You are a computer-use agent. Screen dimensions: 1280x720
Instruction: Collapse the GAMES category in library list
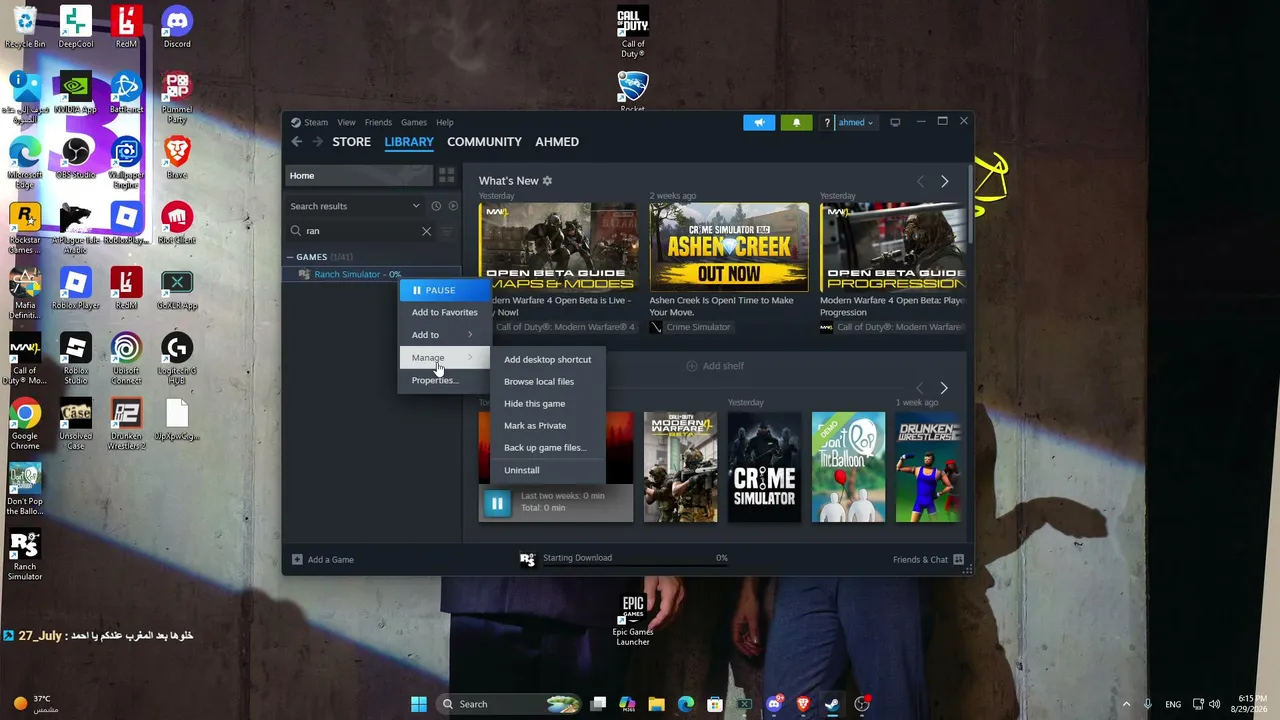coord(291,257)
